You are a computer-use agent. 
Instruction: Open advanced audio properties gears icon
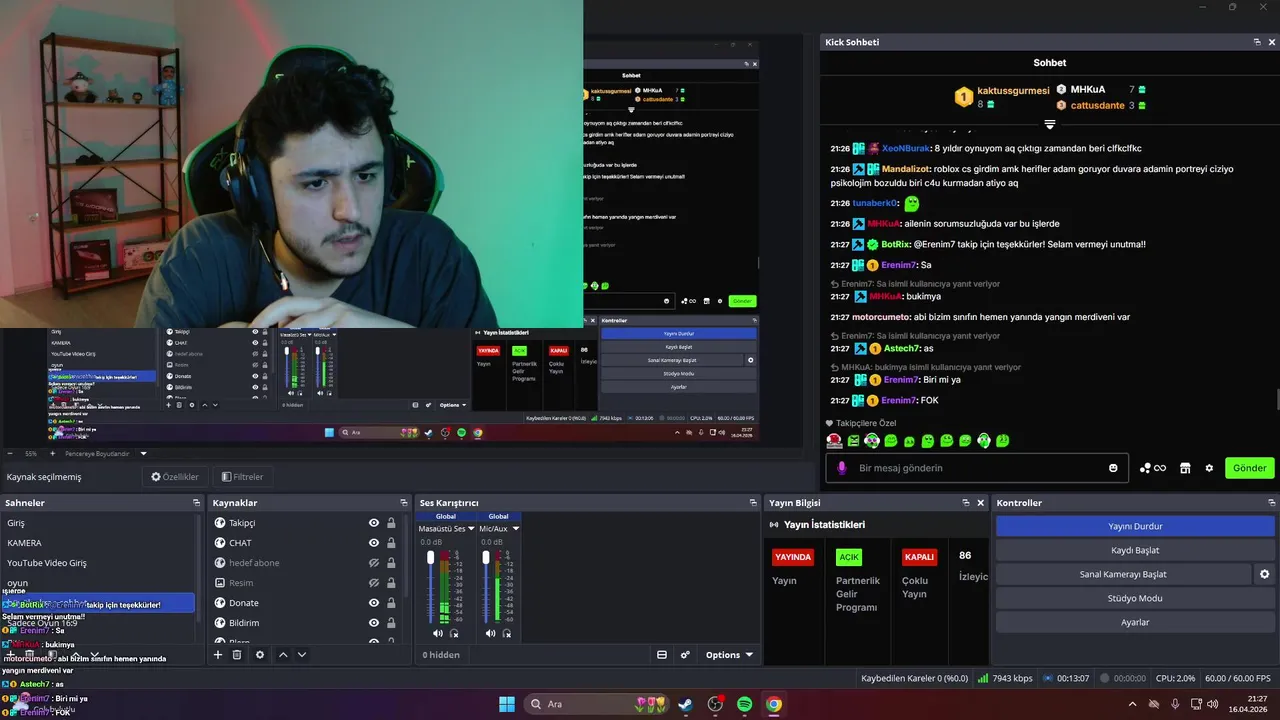[685, 655]
